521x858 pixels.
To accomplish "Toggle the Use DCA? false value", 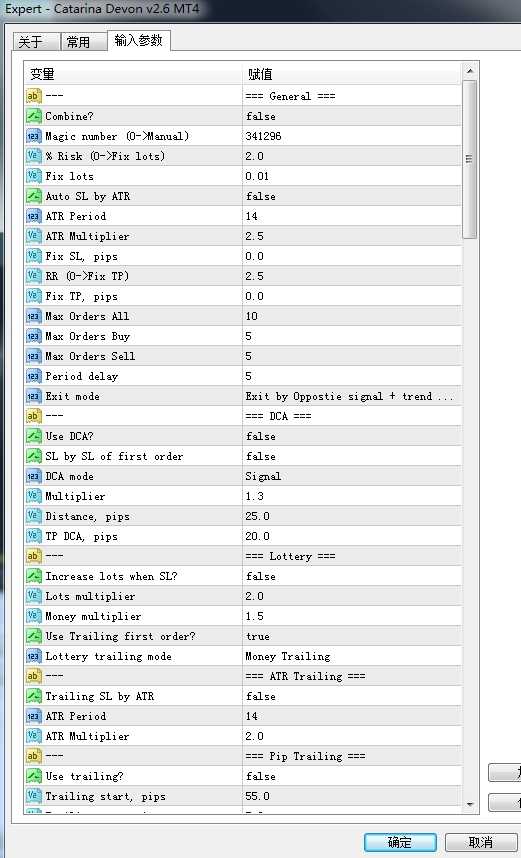I will (352, 437).
